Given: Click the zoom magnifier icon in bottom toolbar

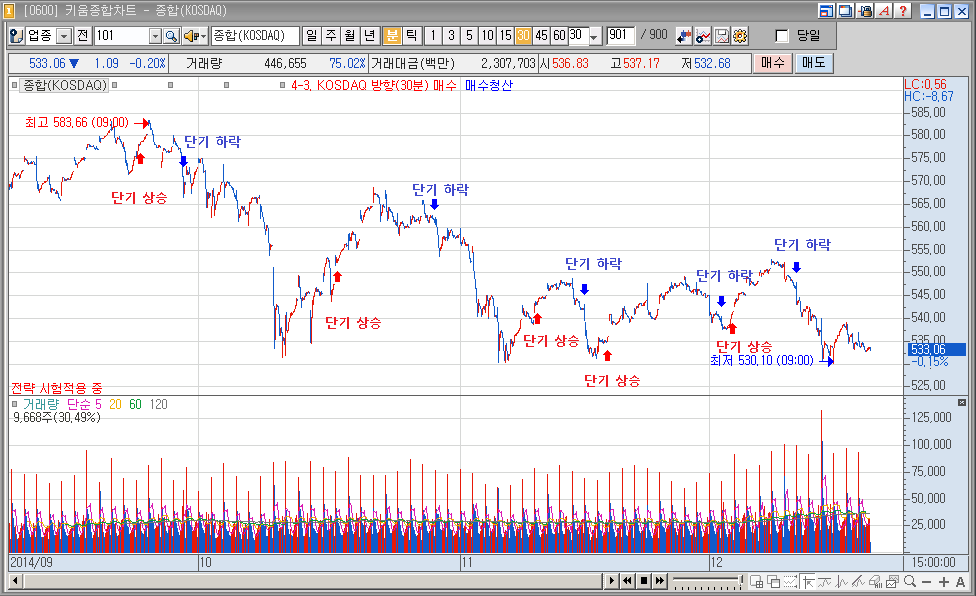Looking at the screenshot, I should (x=909, y=582).
